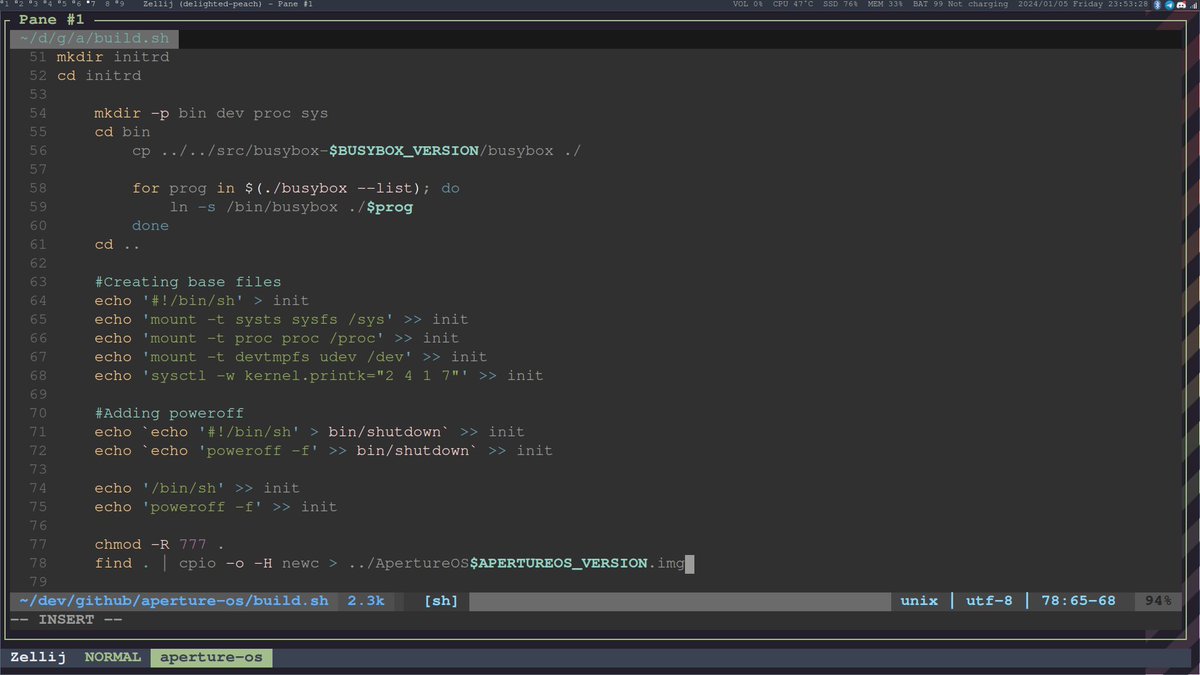Click line number 79 in the gutter
This screenshot has height=675, width=1200.
click(38, 582)
